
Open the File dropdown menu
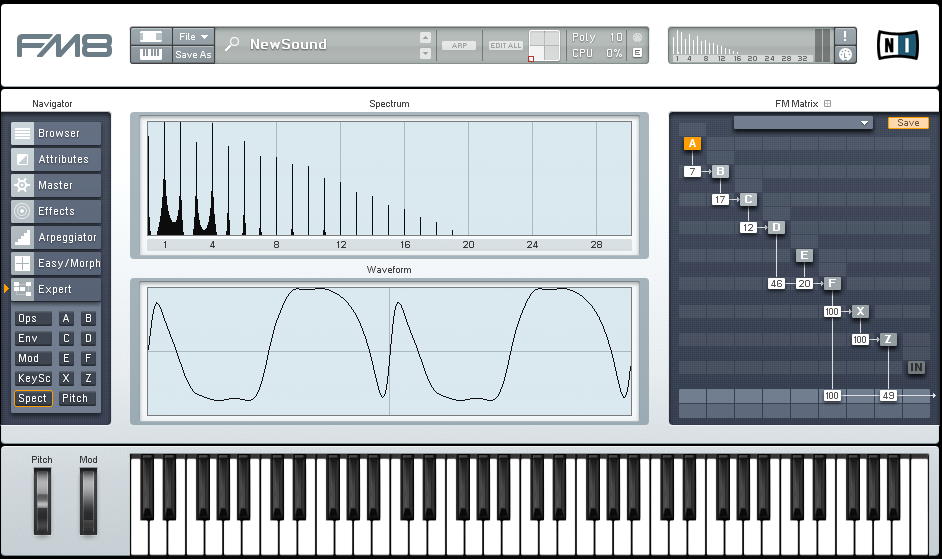(x=193, y=36)
